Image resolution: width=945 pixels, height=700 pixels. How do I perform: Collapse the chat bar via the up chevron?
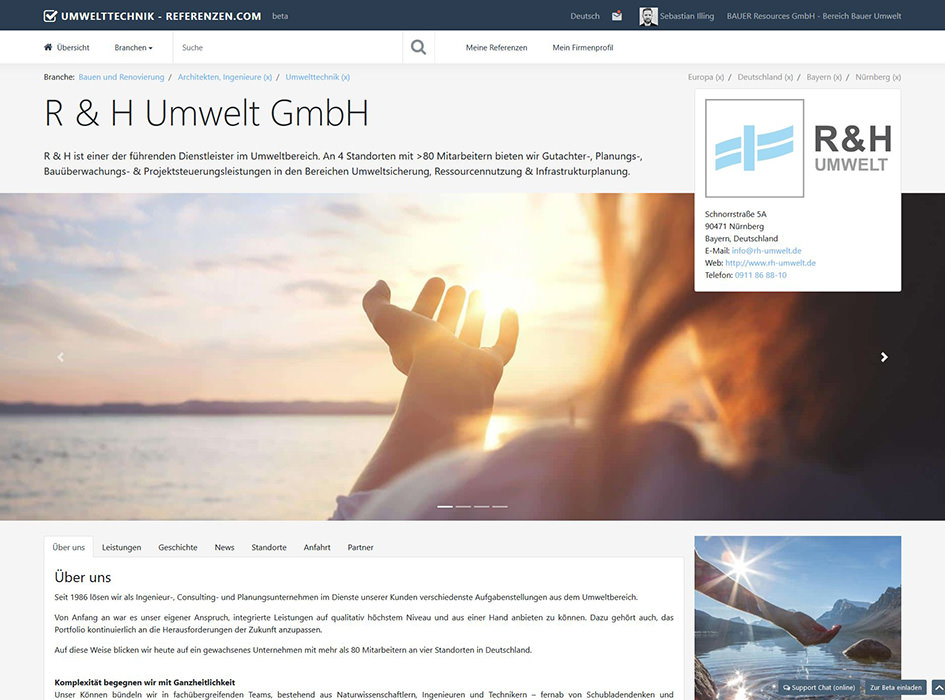[936, 687]
